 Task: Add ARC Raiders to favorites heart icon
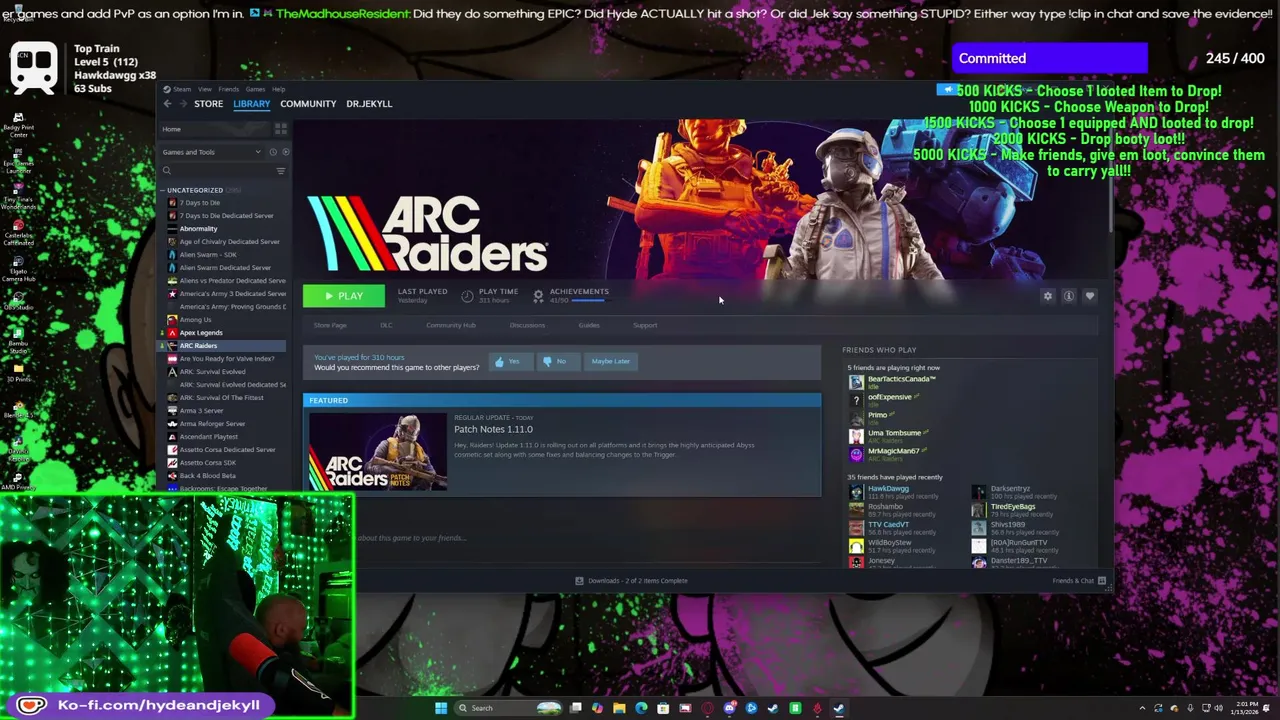(x=1090, y=296)
